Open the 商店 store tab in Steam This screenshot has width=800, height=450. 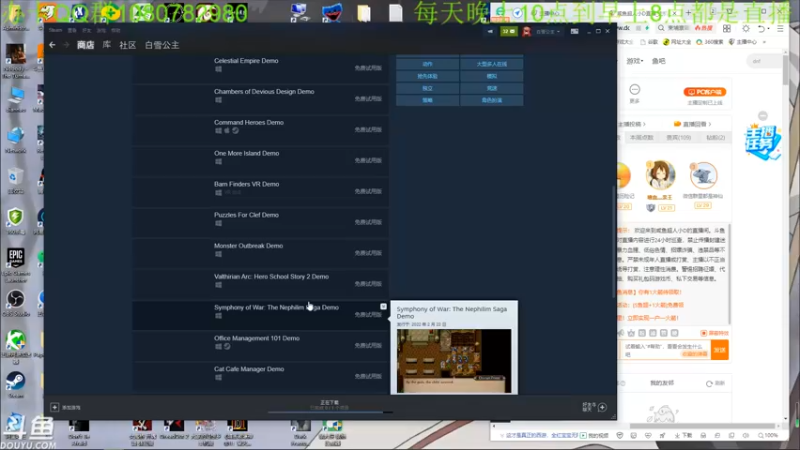pos(85,45)
